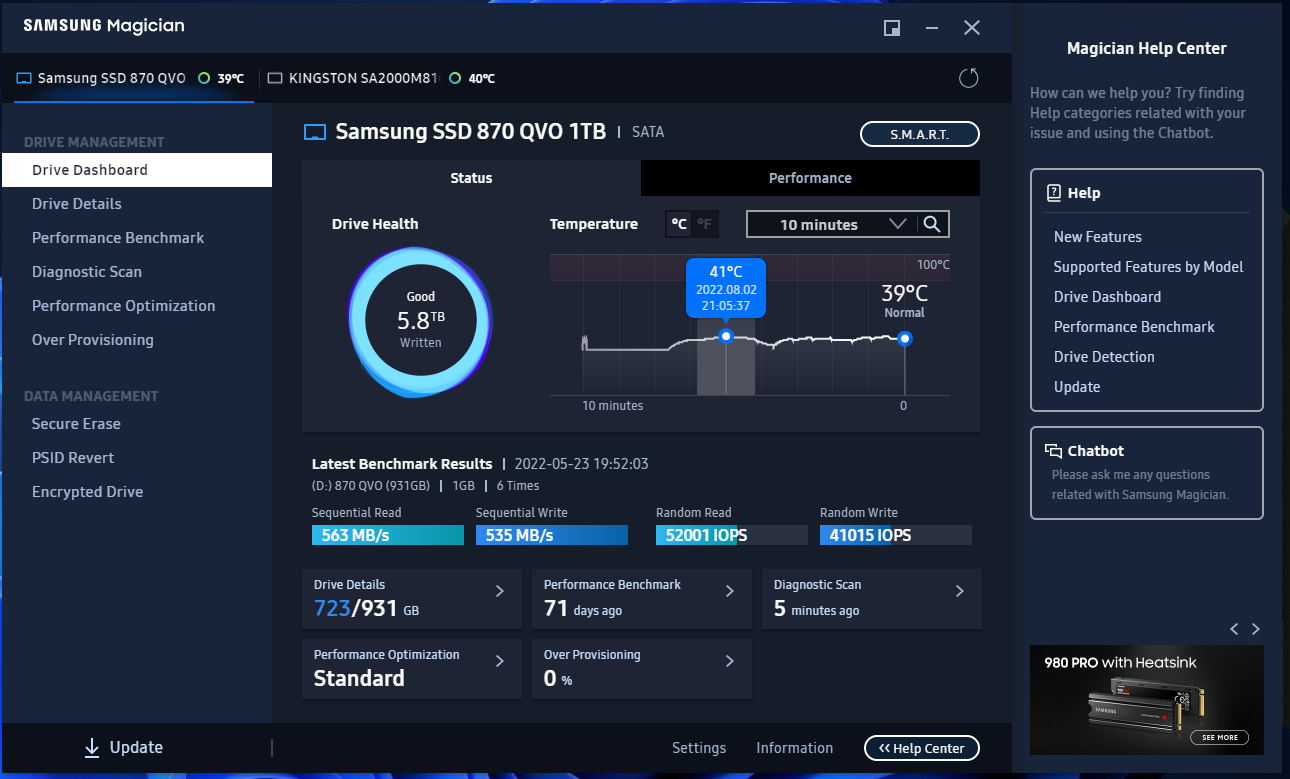Click the Magician Help Center title

(1147, 48)
